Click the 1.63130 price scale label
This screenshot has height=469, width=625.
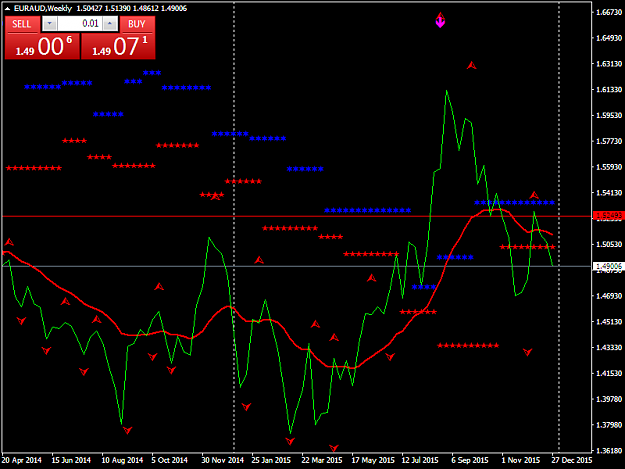click(x=609, y=64)
